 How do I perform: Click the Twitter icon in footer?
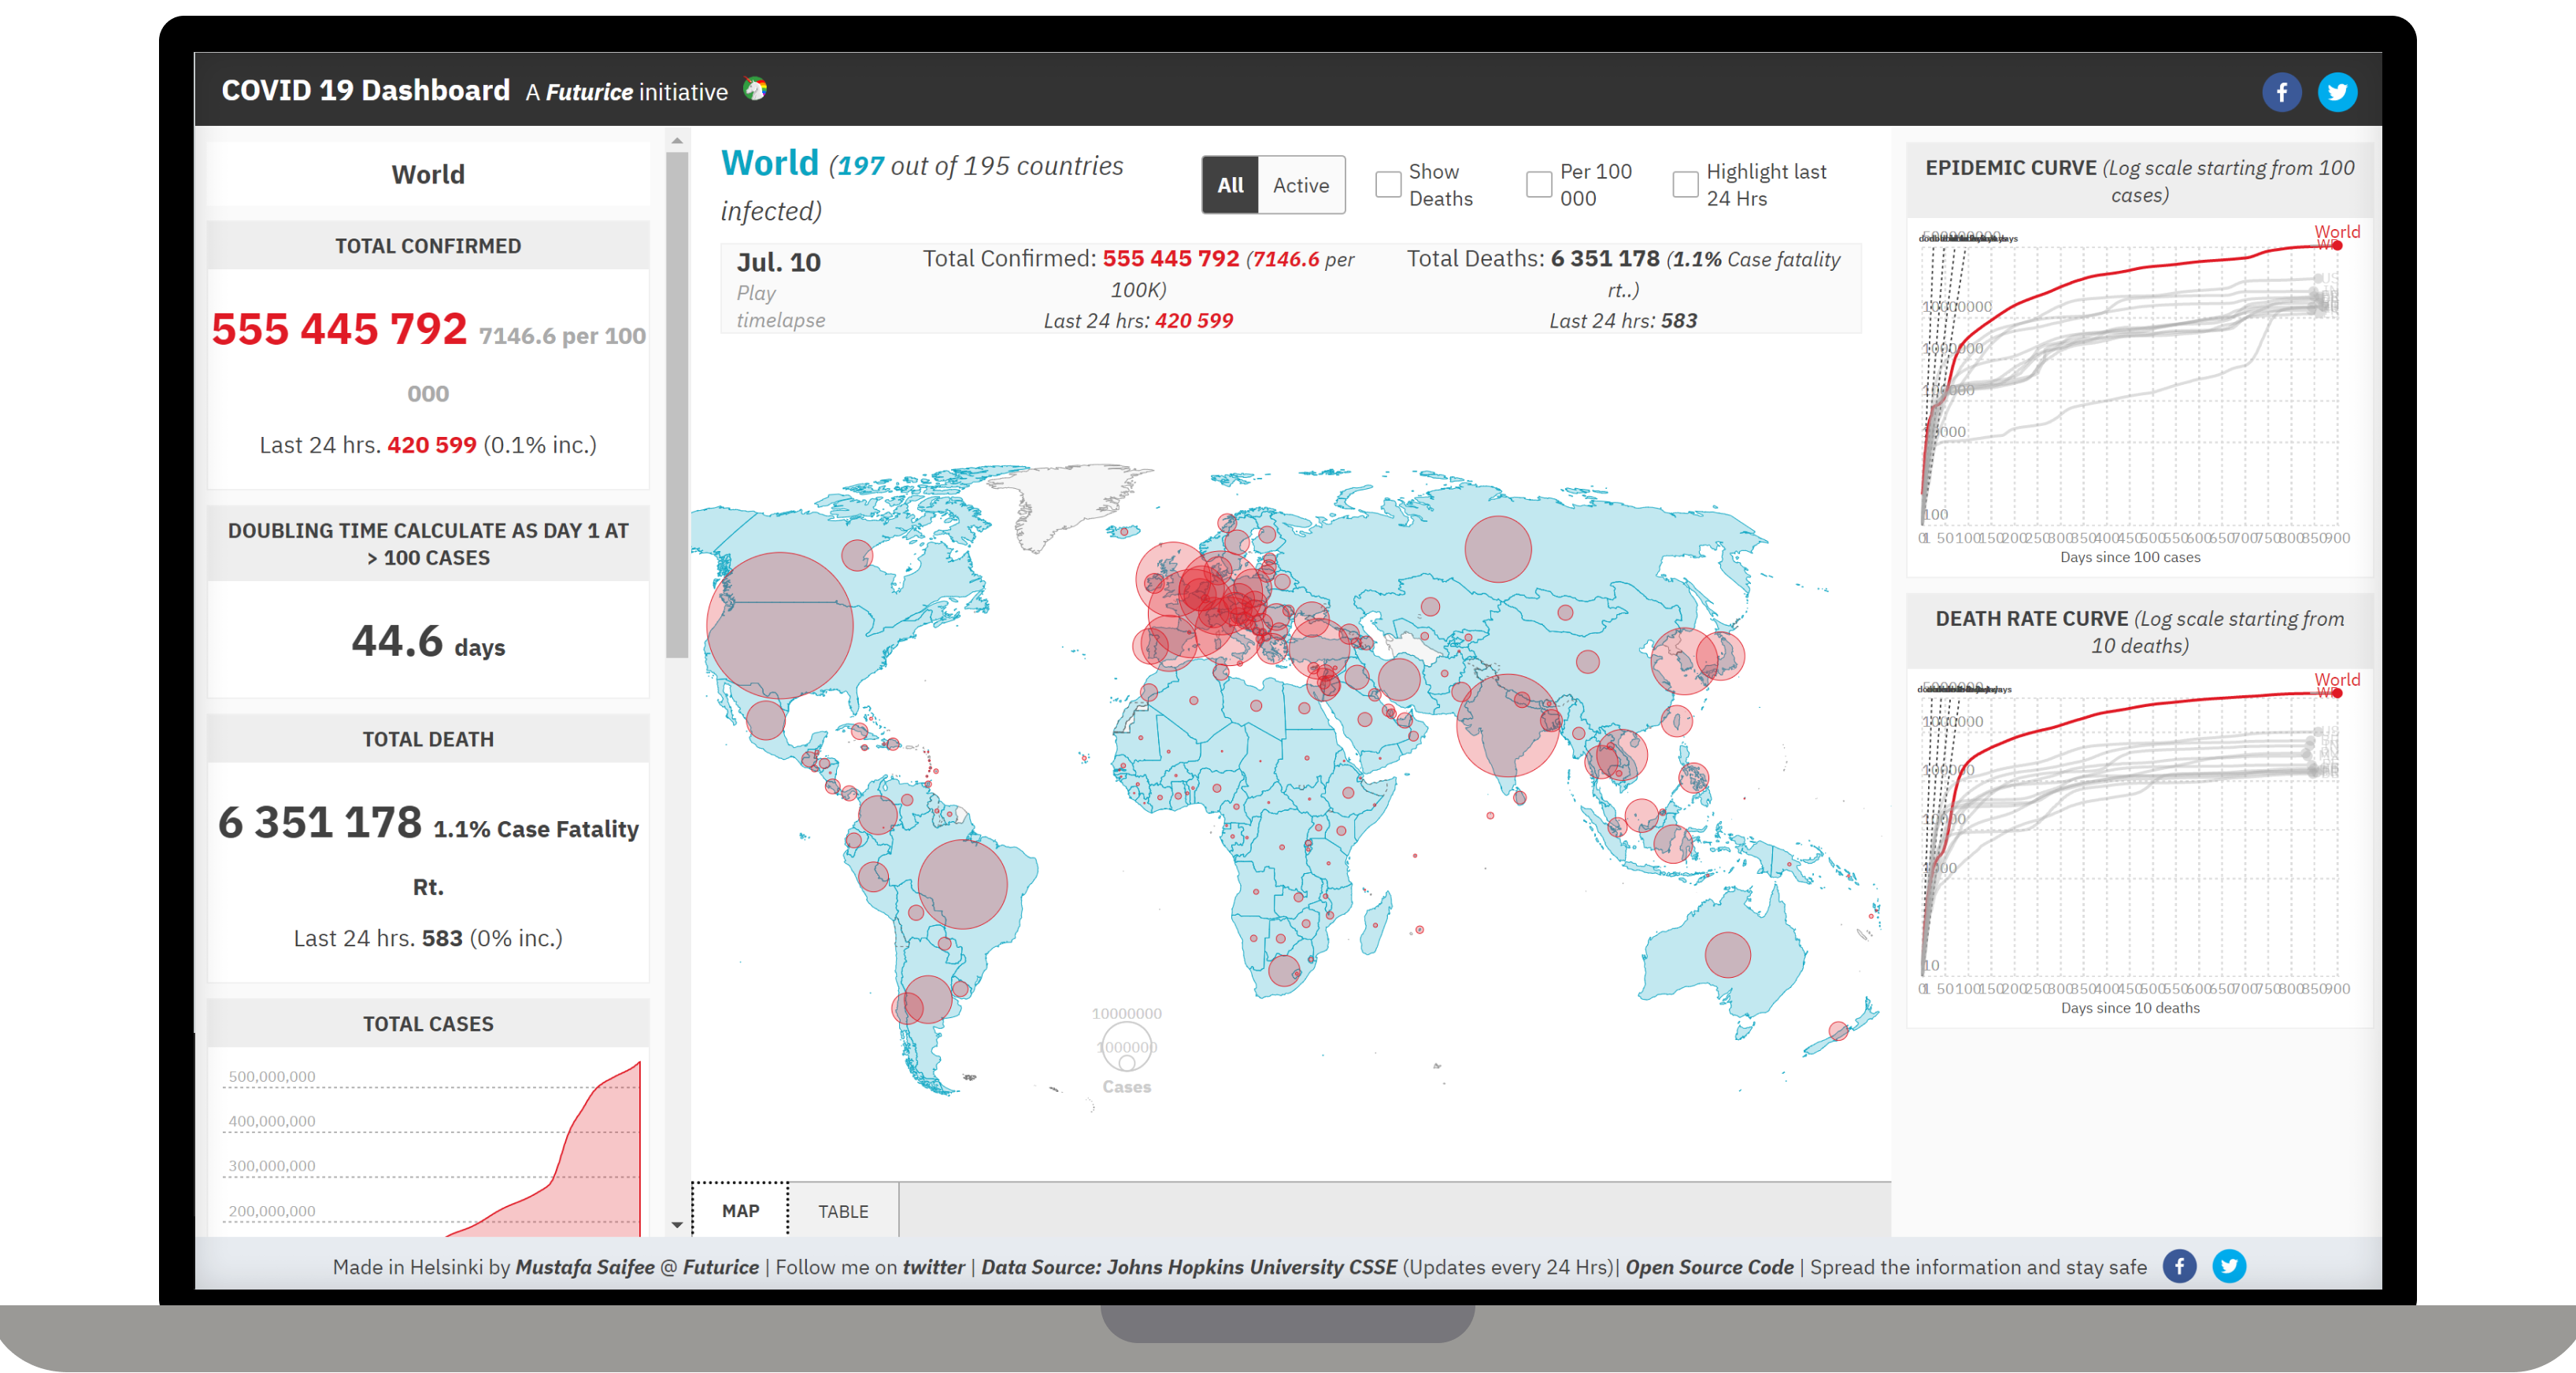(x=2228, y=1266)
